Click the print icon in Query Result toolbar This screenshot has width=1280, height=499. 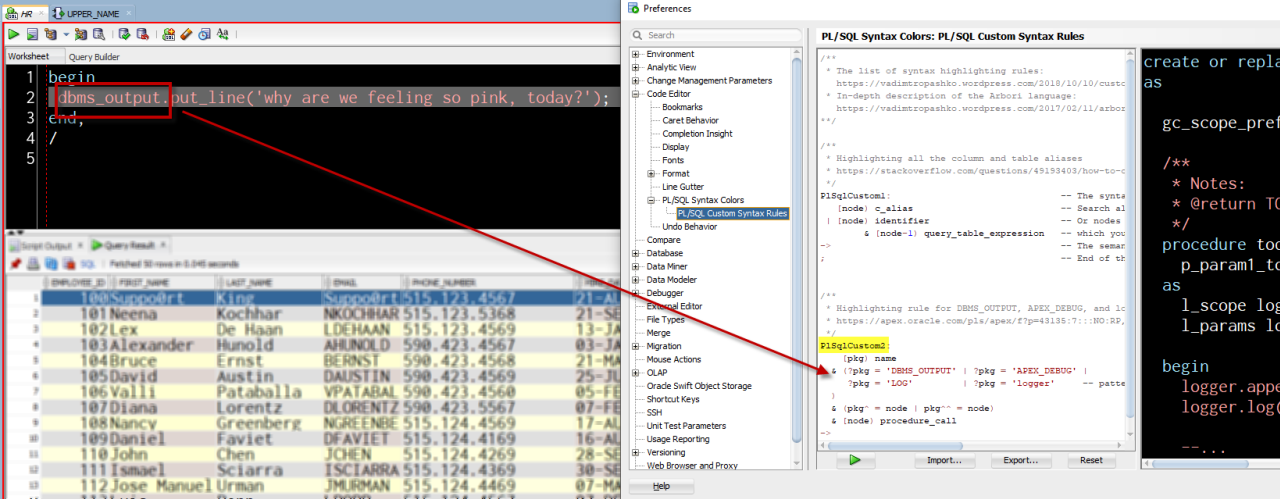click(33, 264)
